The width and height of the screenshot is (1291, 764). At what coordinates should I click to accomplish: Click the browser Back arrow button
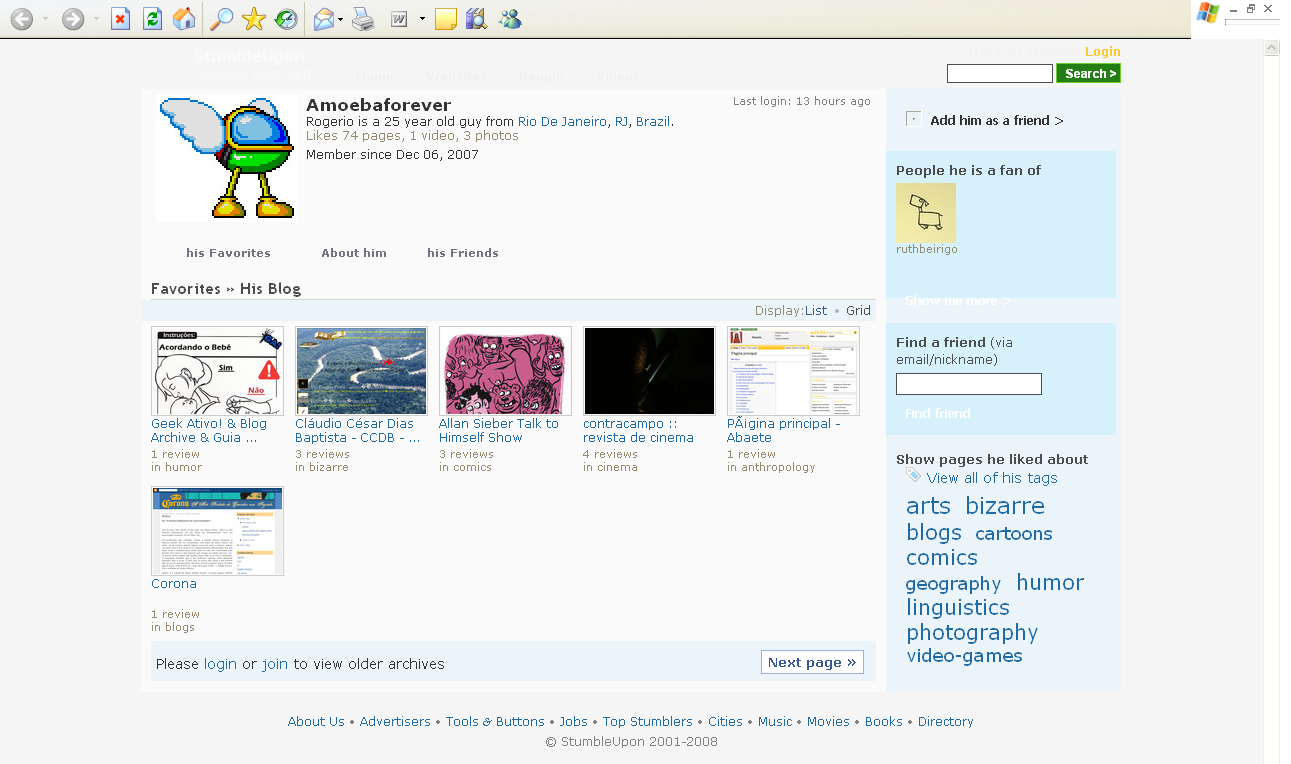tap(21, 19)
